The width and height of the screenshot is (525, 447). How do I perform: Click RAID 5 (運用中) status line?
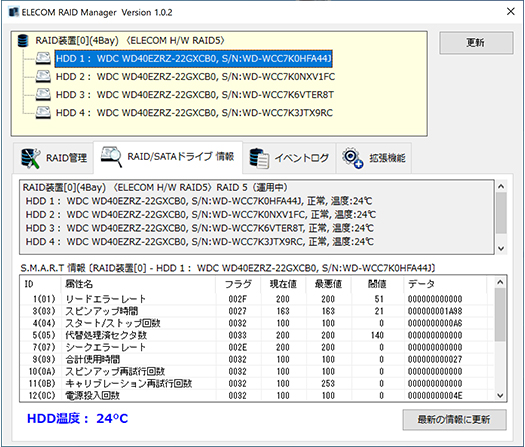pos(155,187)
